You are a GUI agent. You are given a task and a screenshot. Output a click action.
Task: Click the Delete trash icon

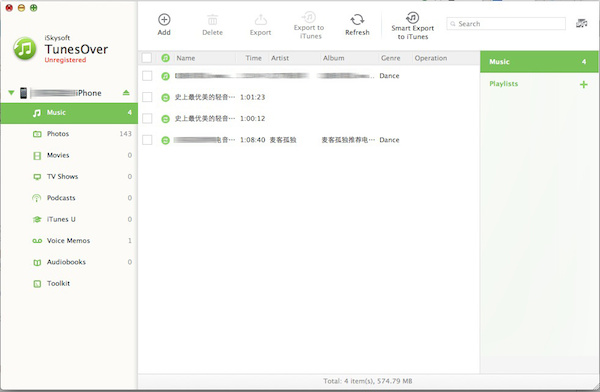(x=212, y=20)
